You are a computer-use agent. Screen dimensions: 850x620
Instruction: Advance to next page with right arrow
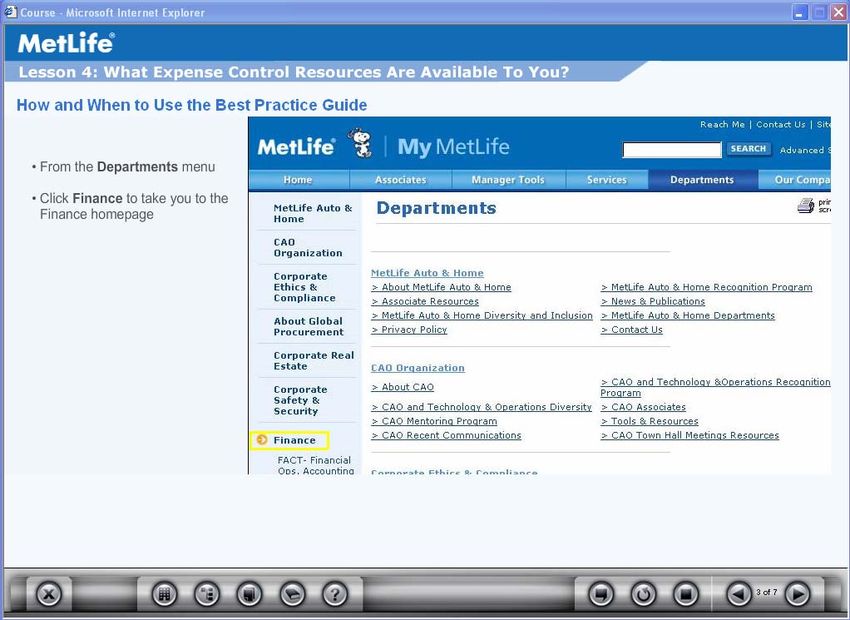797,595
